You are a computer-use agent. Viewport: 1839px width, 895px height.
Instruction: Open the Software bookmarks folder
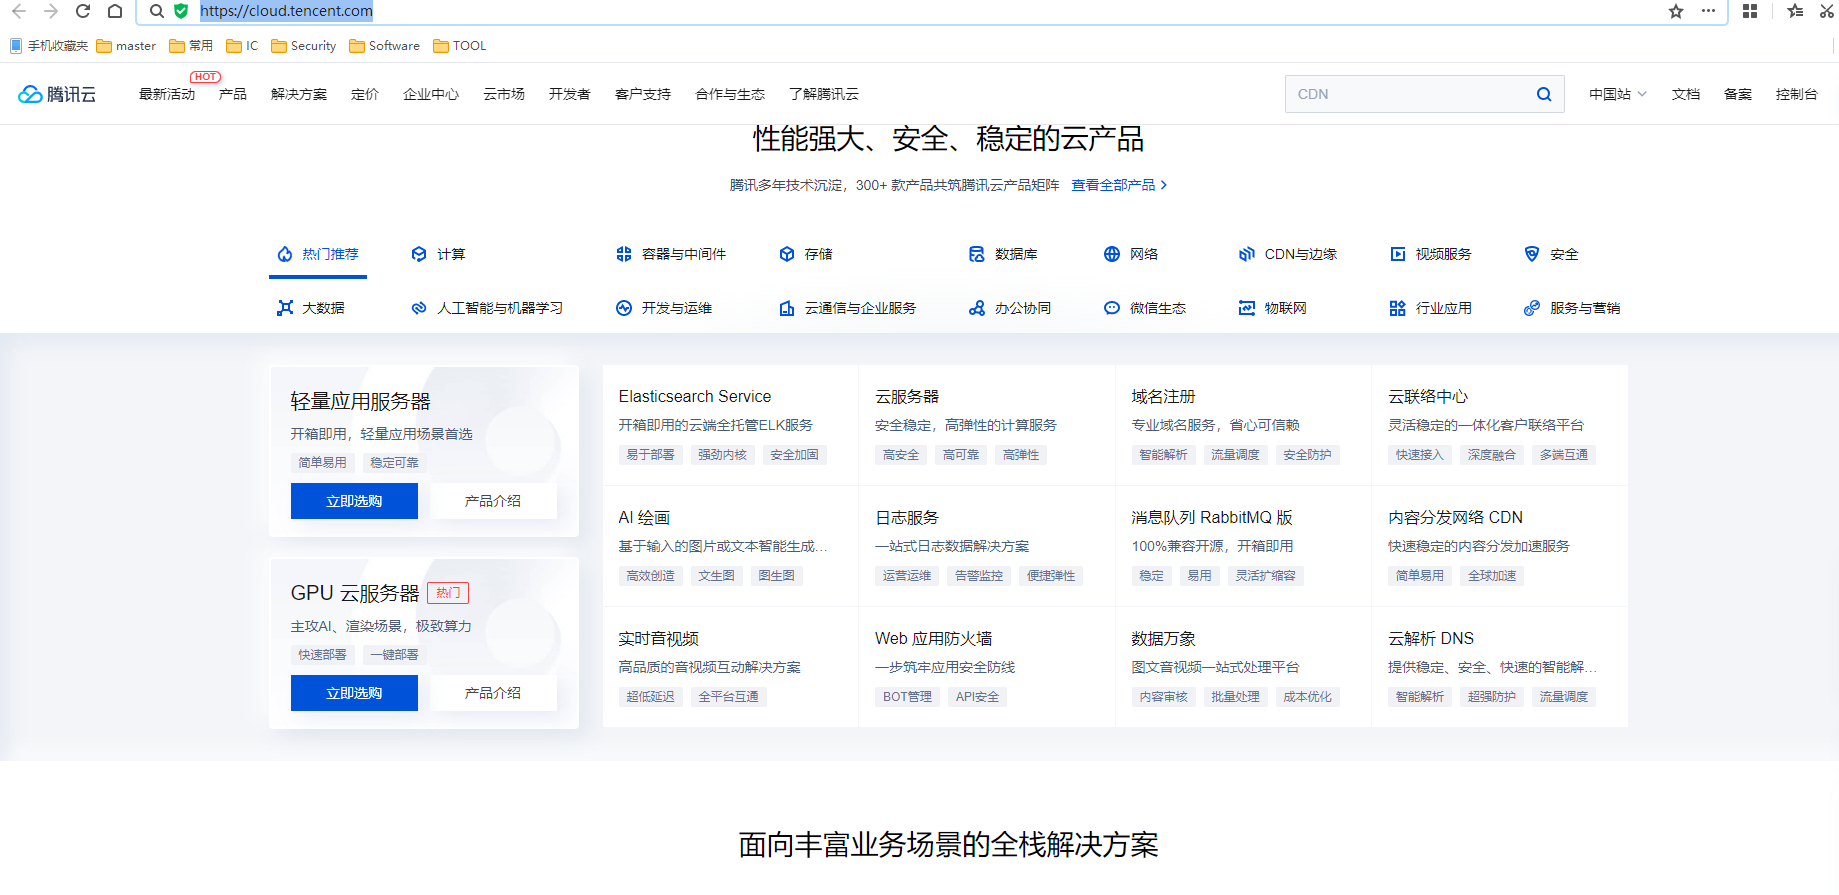(384, 46)
